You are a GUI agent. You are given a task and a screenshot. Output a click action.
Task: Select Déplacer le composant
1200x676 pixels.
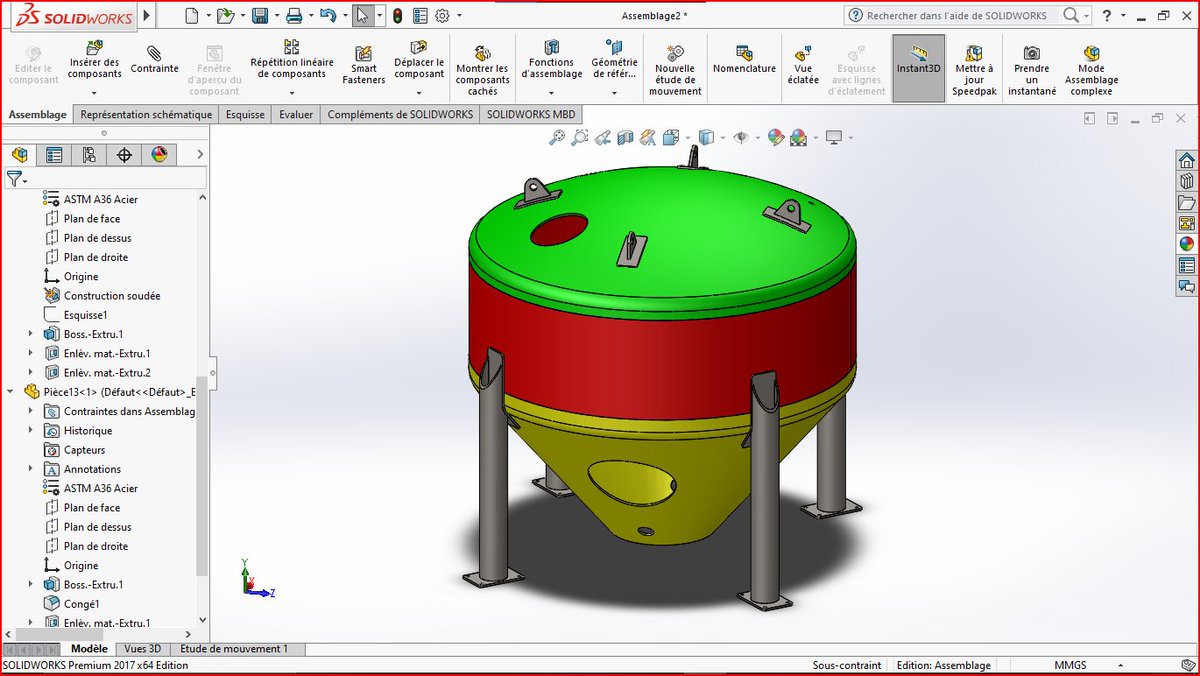coord(419,61)
